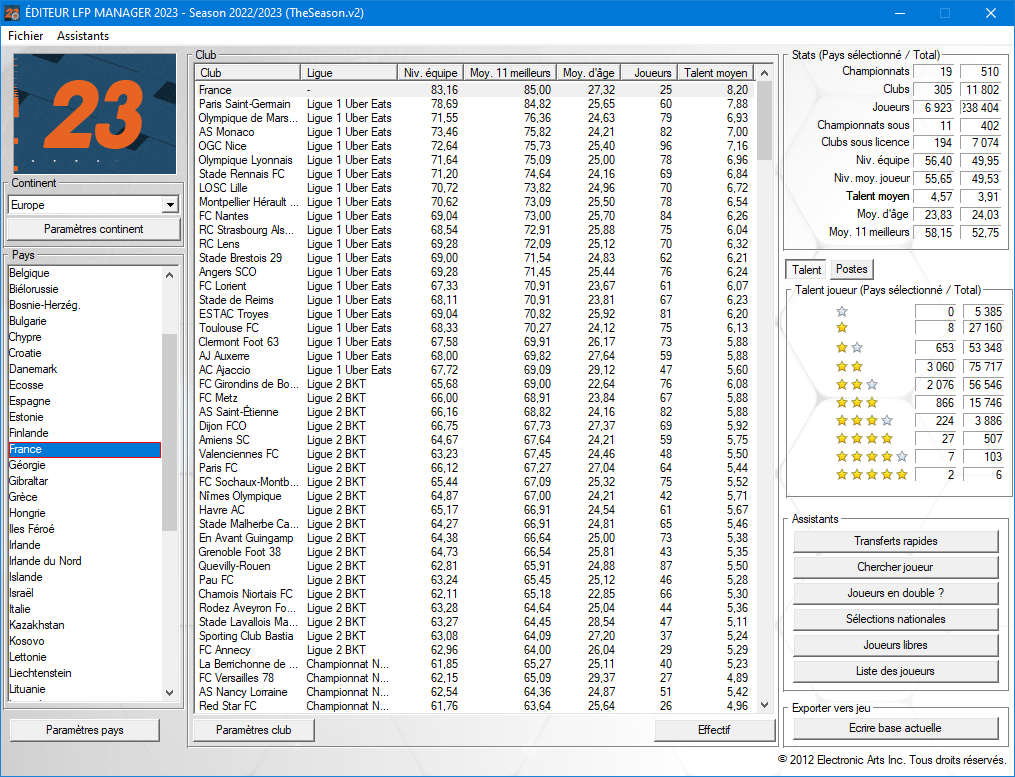The image size is (1015, 777).
Task: Sort by Talent moyen column header
Action: point(715,73)
